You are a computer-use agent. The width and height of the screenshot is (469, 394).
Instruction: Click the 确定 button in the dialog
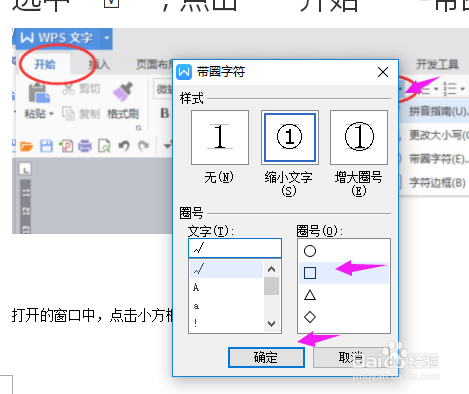tap(266, 358)
